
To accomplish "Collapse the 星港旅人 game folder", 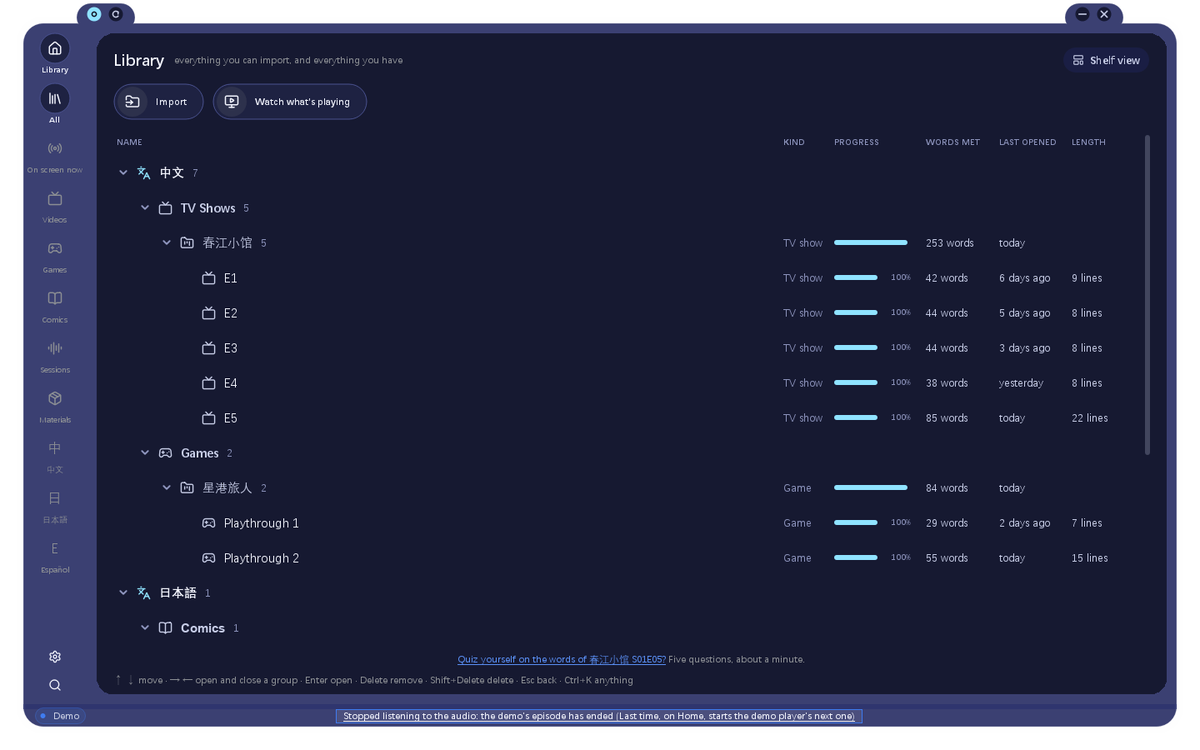I will click(x=167, y=488).
